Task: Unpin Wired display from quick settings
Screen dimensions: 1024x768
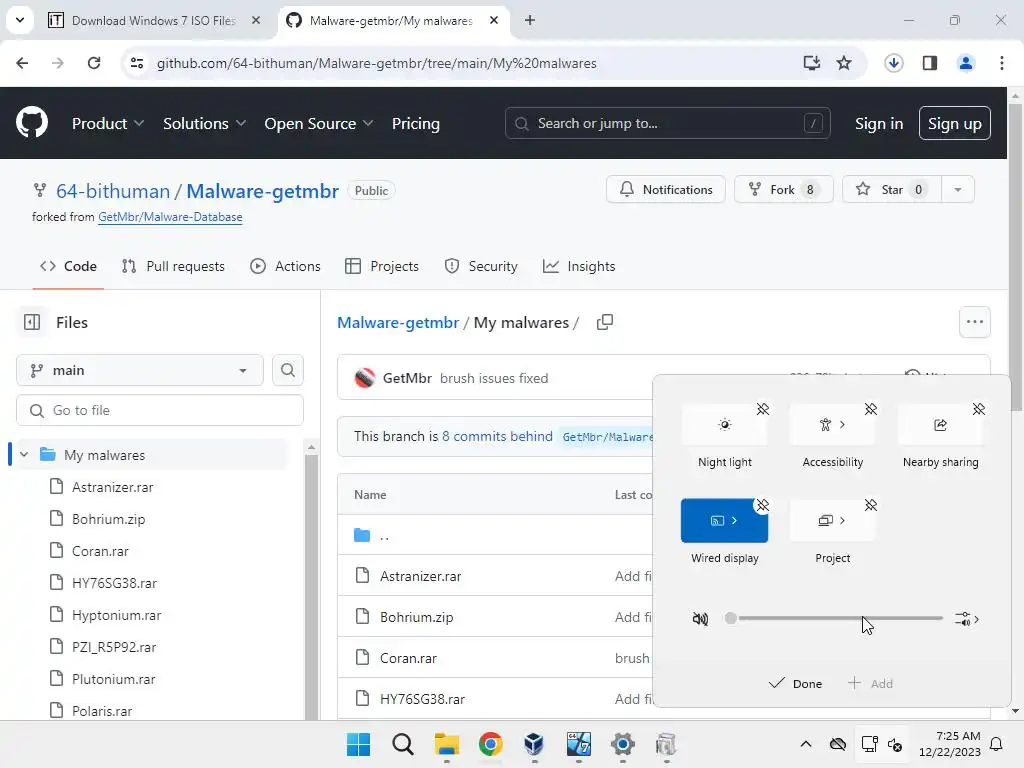Action: 762,505
